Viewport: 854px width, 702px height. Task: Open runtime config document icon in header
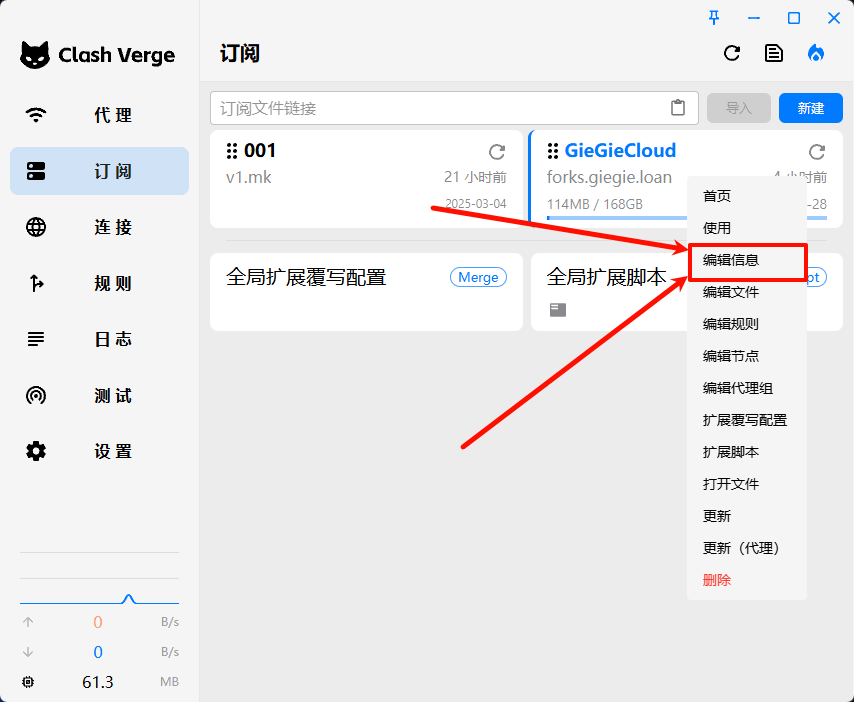coord(773,53)
